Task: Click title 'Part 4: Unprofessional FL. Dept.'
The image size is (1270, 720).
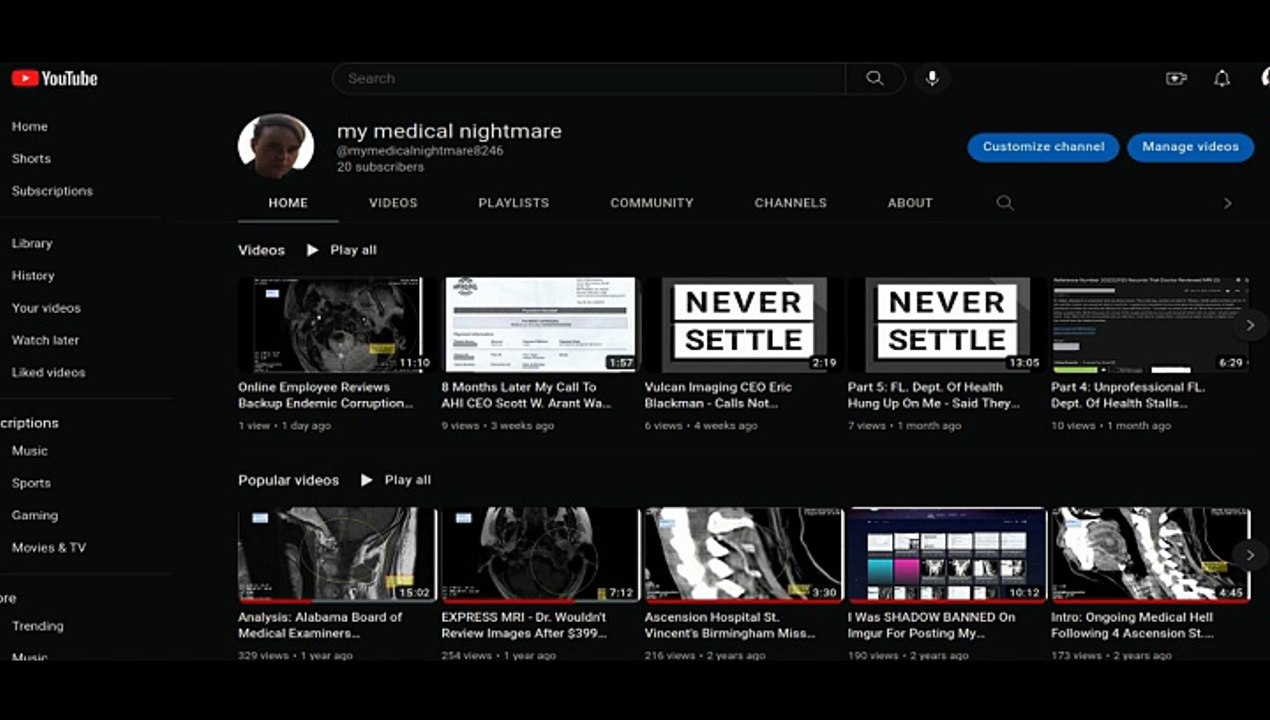Action: (1128, 395)
